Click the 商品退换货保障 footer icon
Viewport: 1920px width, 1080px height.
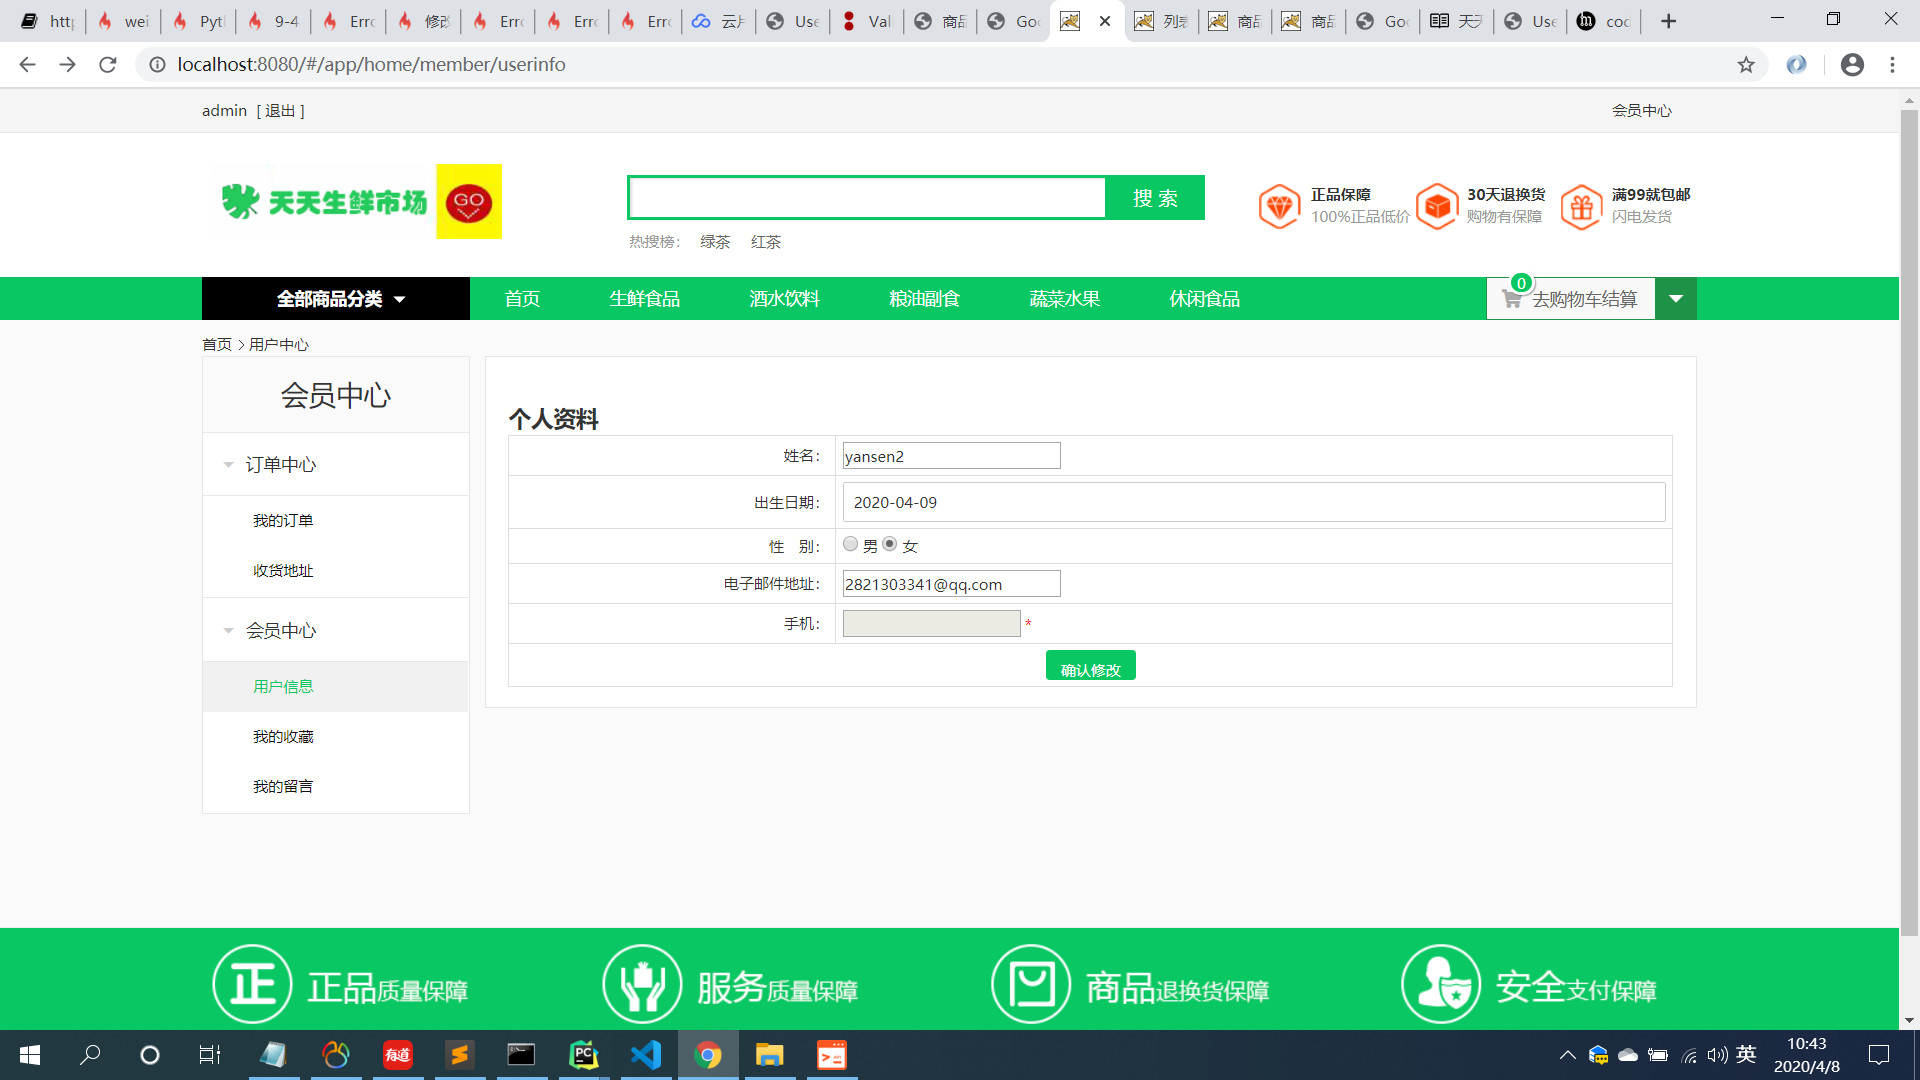pyautogui.click(x=1031, y=984)
